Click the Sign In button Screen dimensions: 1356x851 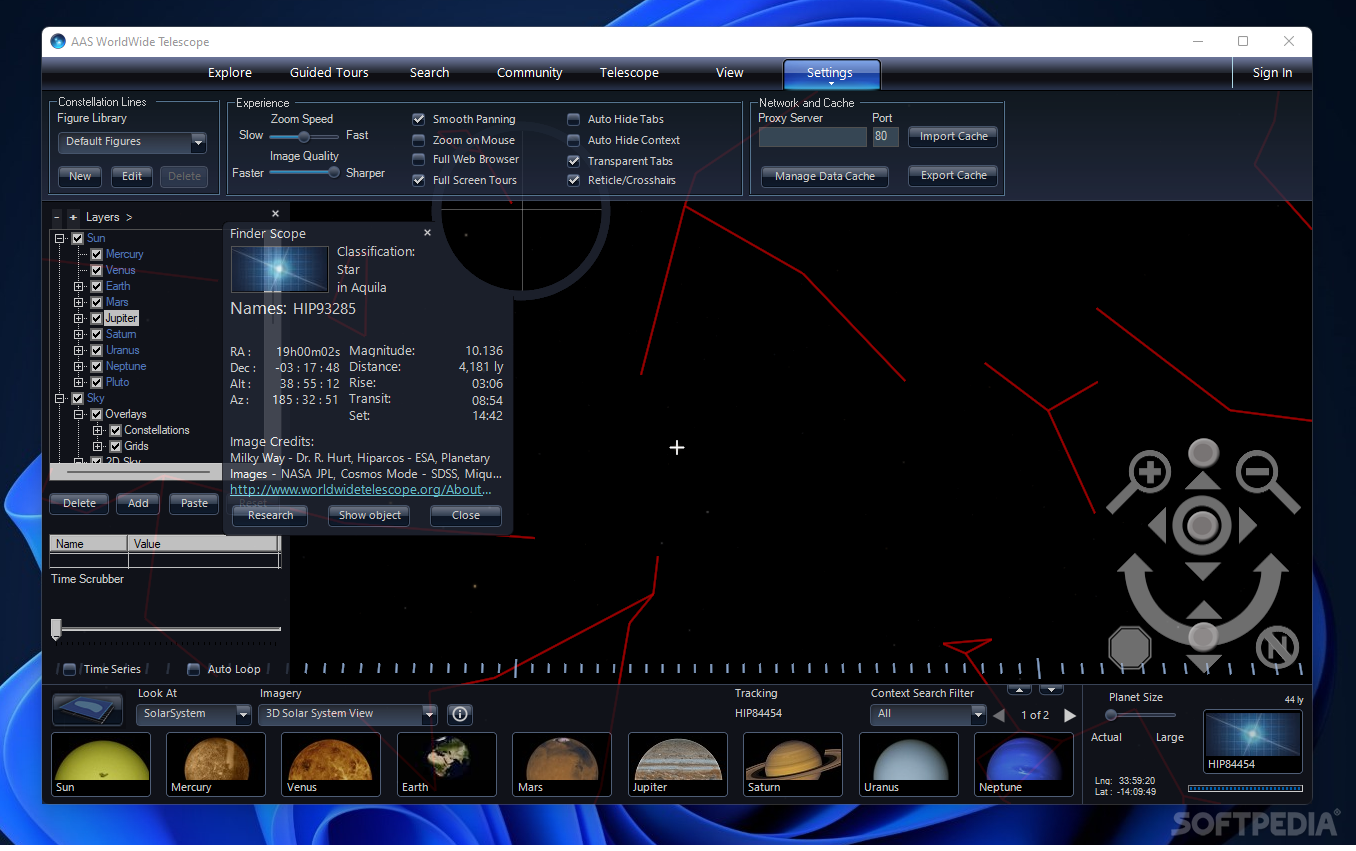[x=1272, y=73]
